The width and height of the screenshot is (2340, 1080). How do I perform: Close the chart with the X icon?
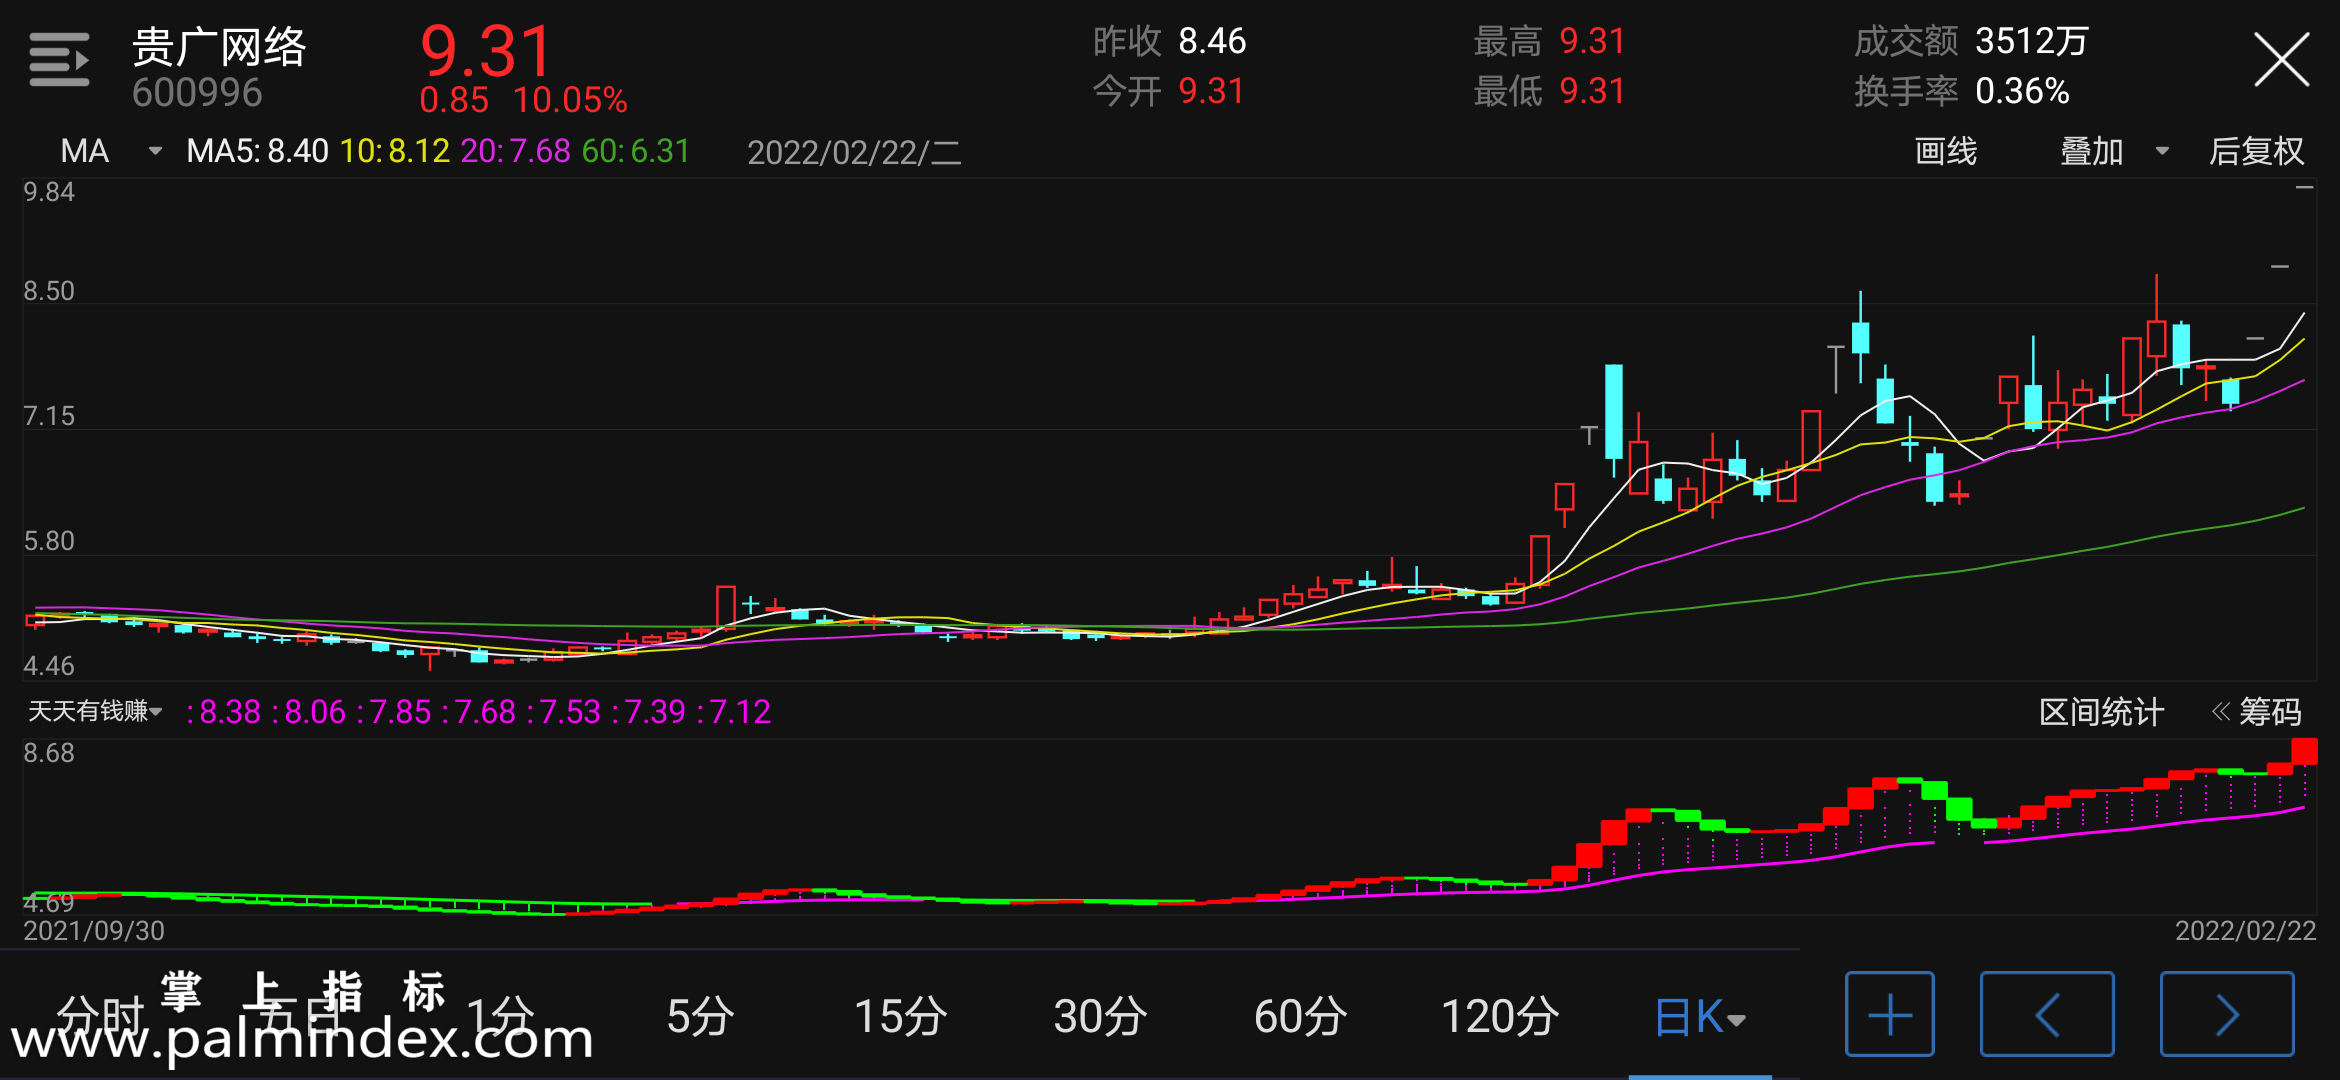point(2281,60)
